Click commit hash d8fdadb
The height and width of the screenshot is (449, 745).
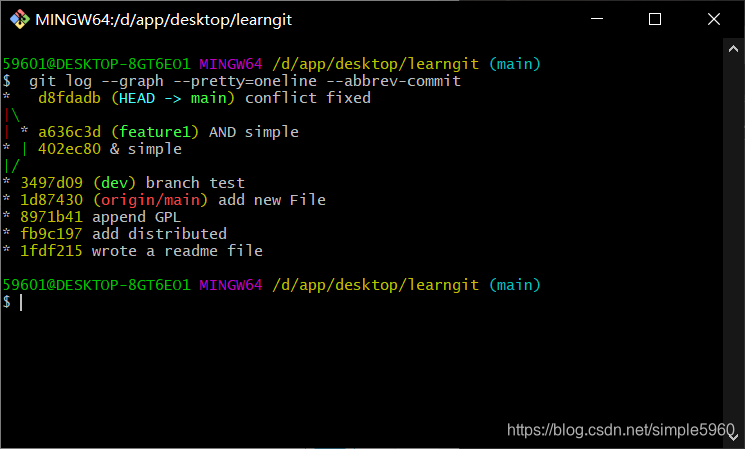coord(69,98)
